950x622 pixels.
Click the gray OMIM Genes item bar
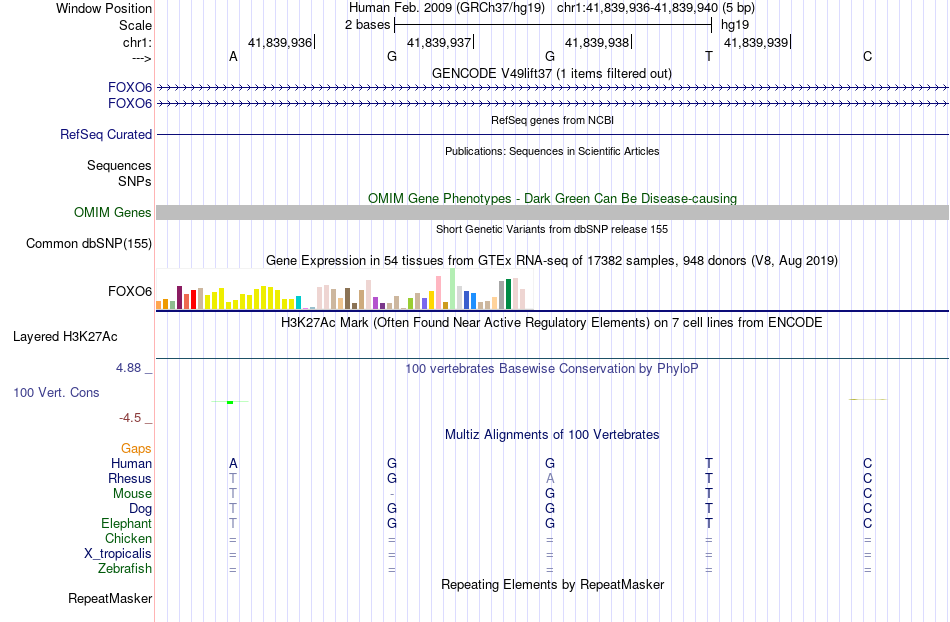click(552, 213)
